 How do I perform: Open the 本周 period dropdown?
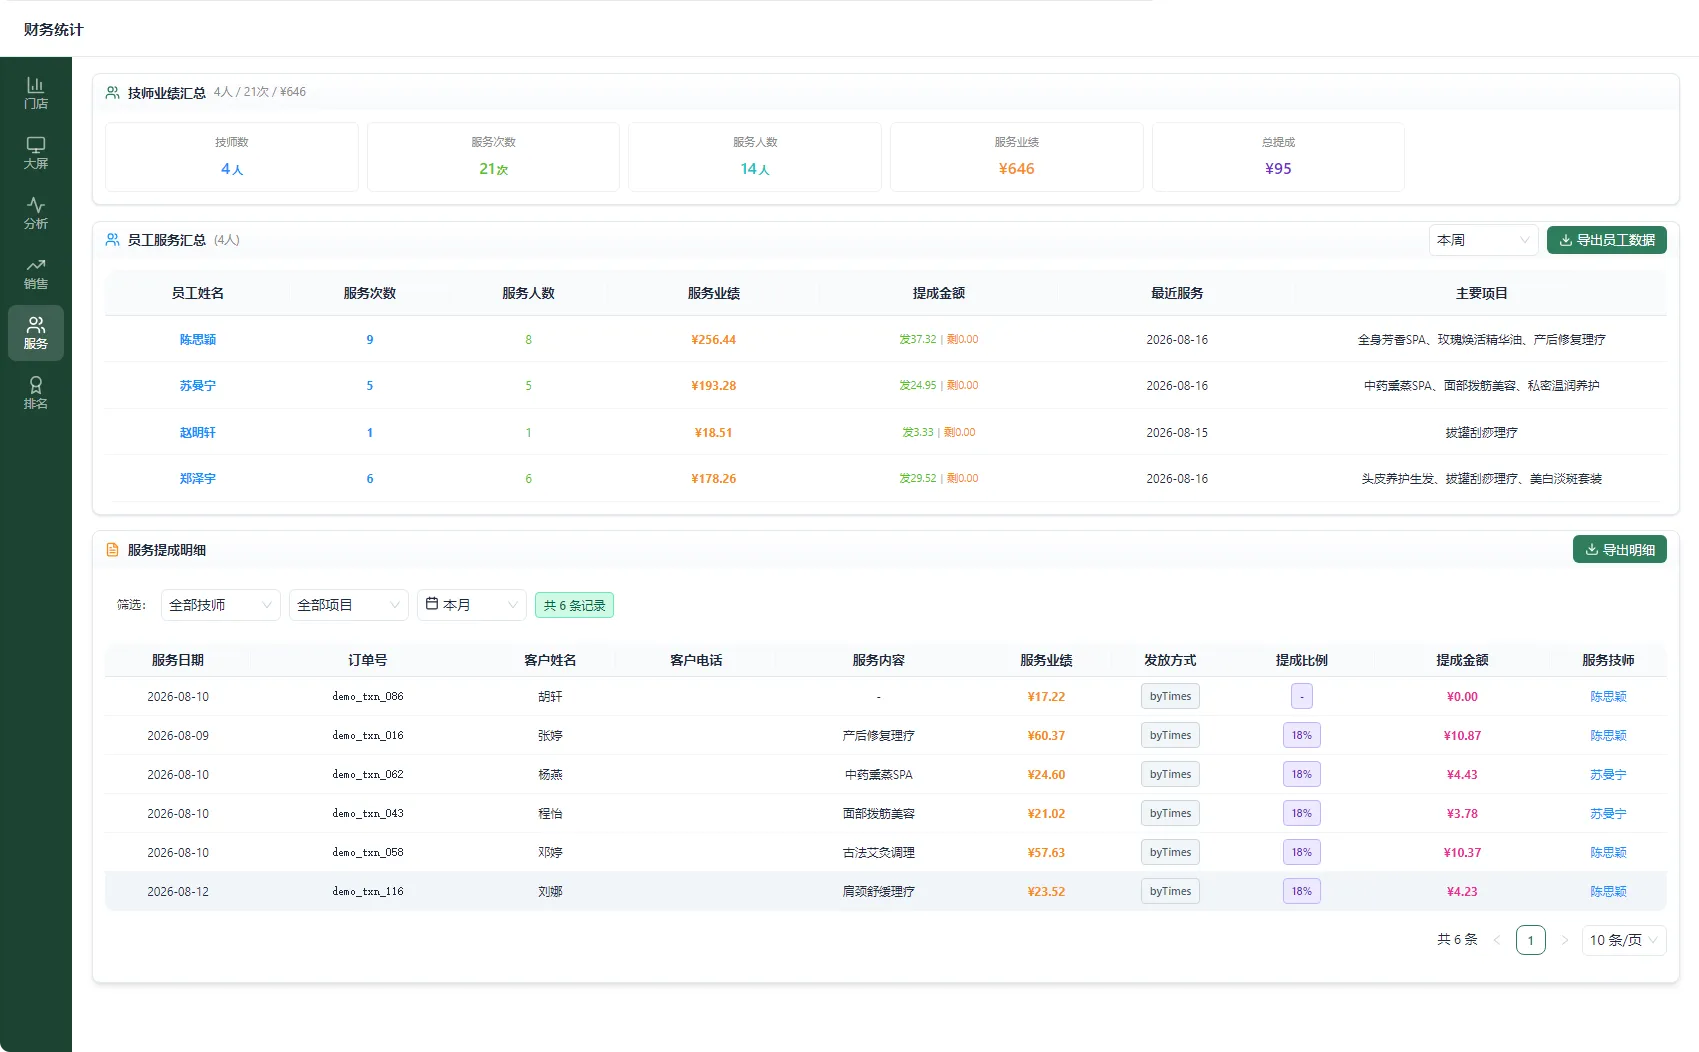[1484, 240]
